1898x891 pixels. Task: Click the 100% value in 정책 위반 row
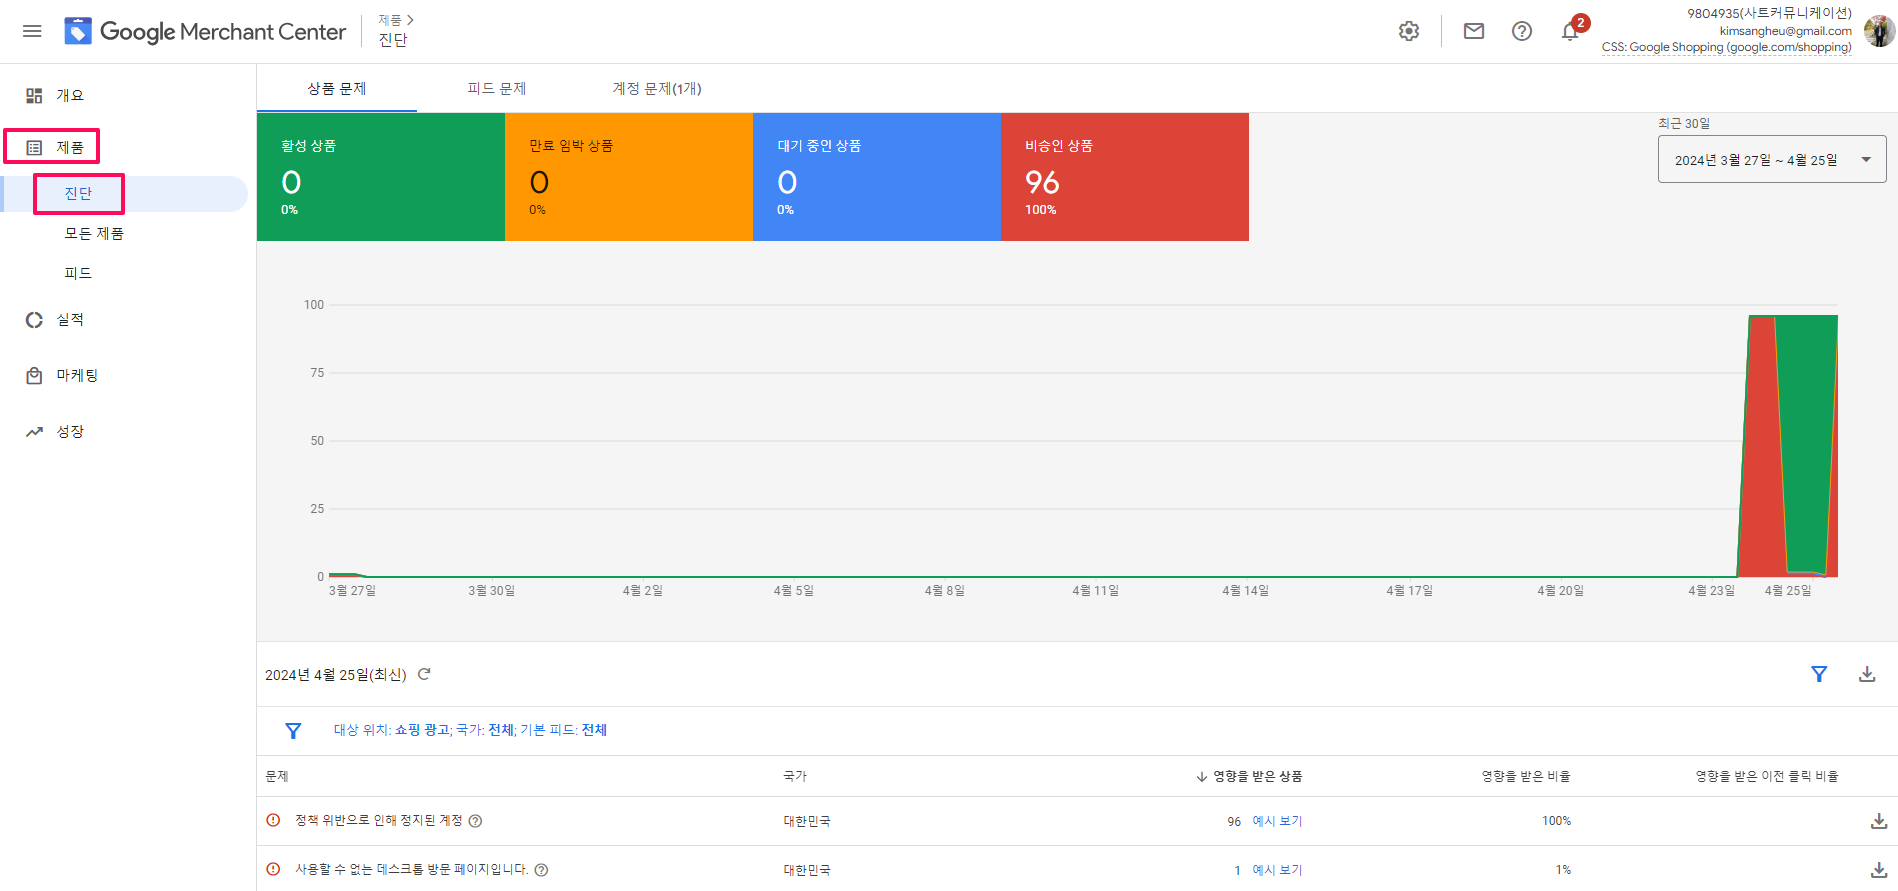pos(1556,821)
